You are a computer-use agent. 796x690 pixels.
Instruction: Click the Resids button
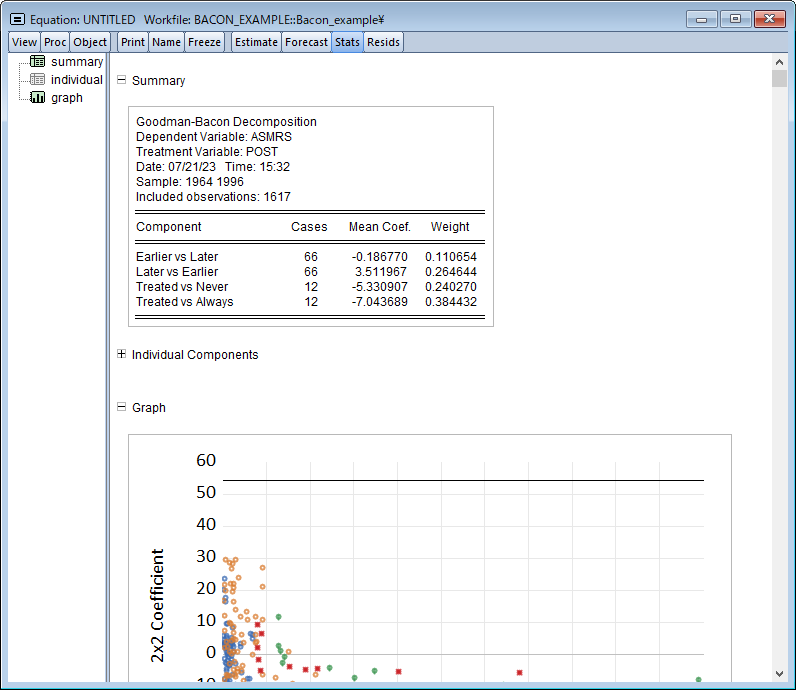[x=383, y=42]
